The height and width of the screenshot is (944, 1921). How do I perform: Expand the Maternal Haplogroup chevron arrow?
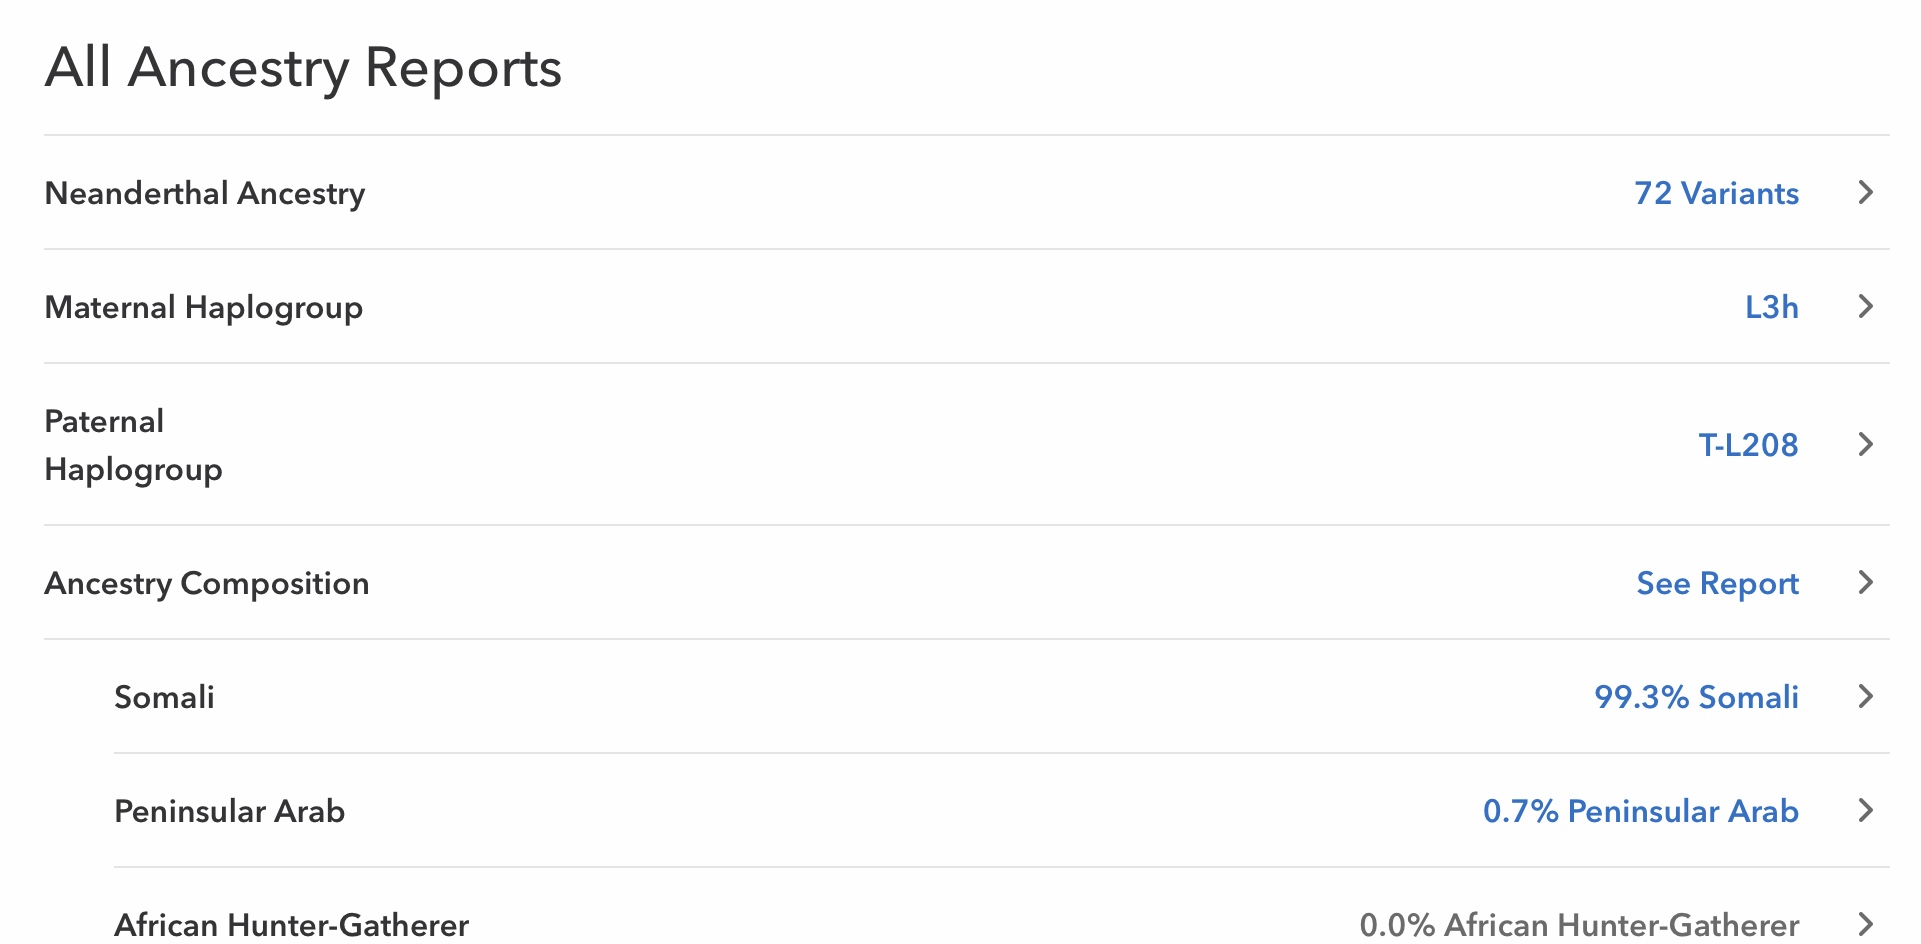[1865, 306]
